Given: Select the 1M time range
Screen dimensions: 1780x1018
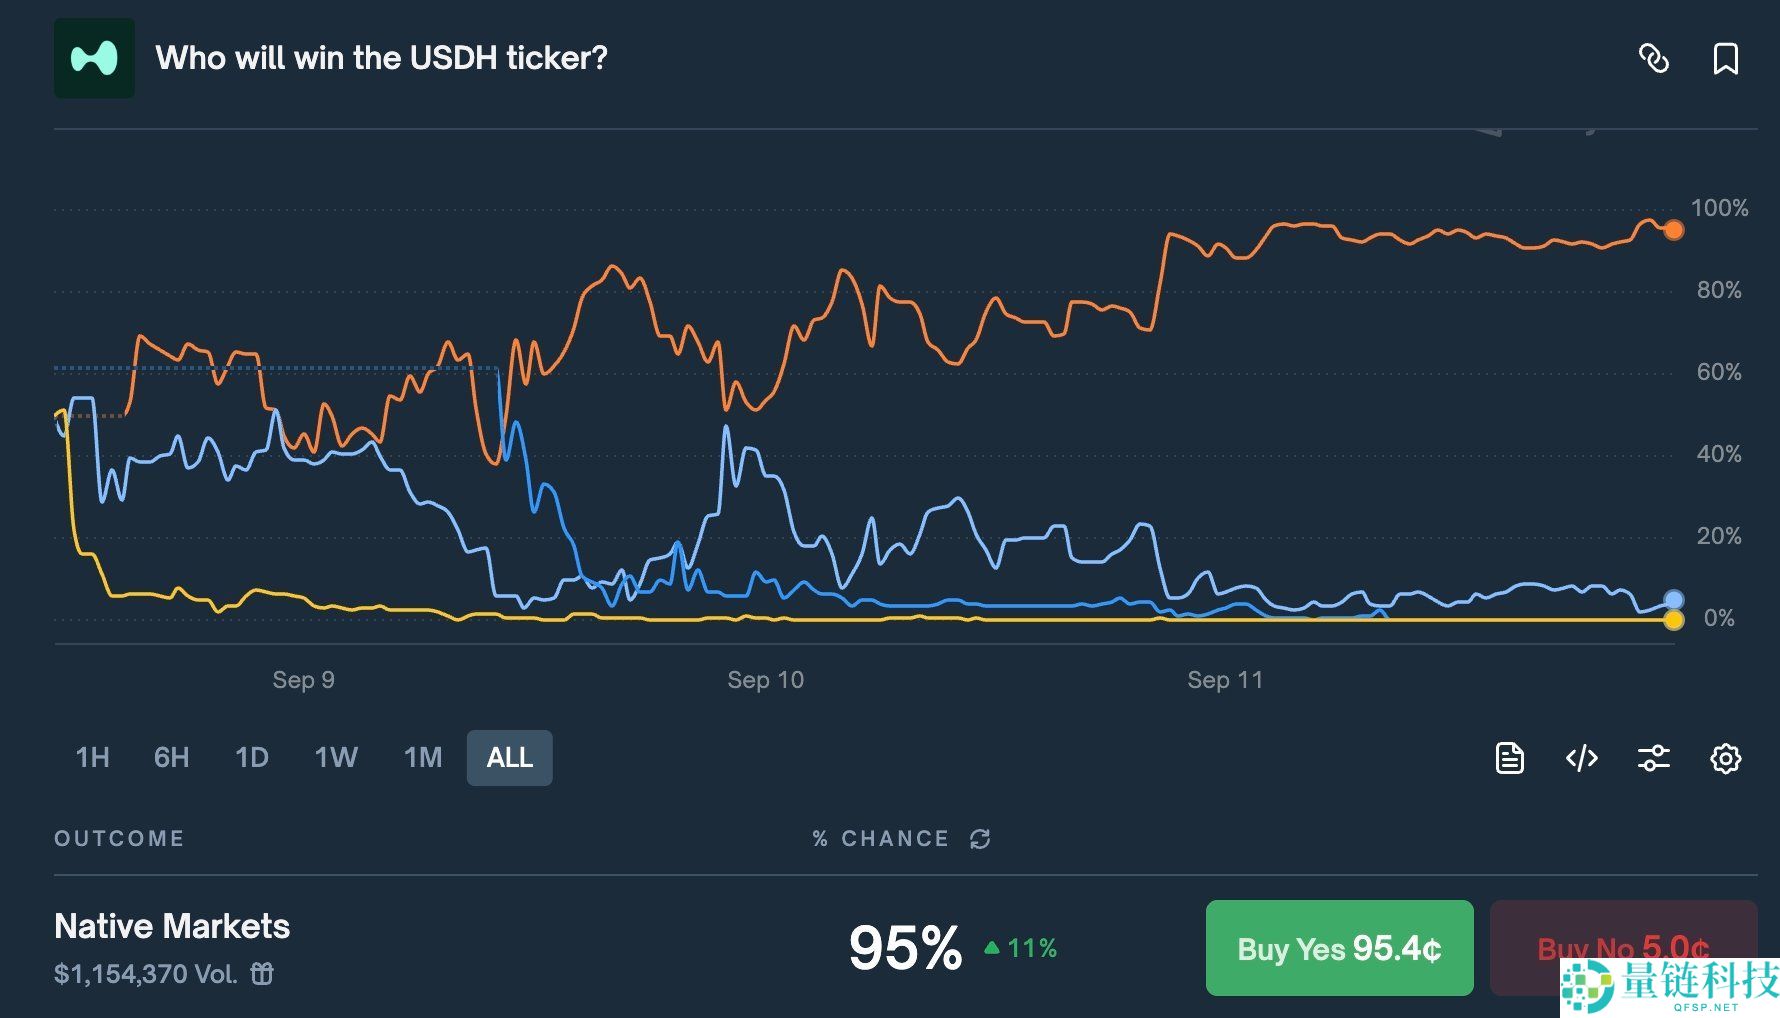Looking at the screenshot, I should click(423, 758).
